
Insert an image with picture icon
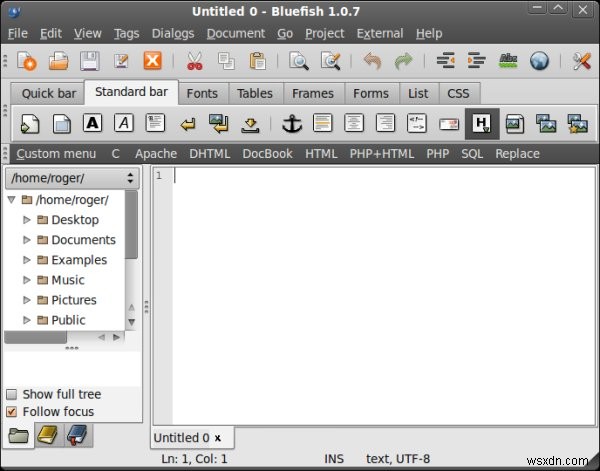[515, 124]
